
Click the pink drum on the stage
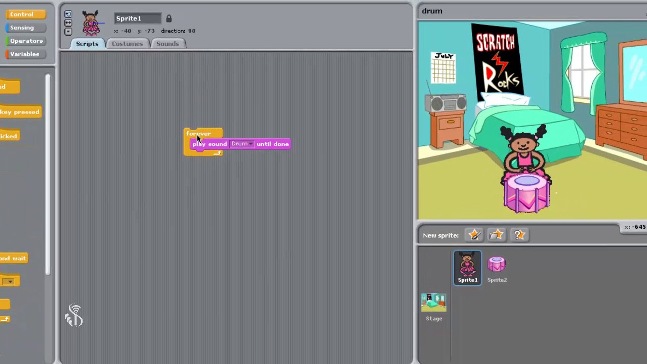pos(527,193)
